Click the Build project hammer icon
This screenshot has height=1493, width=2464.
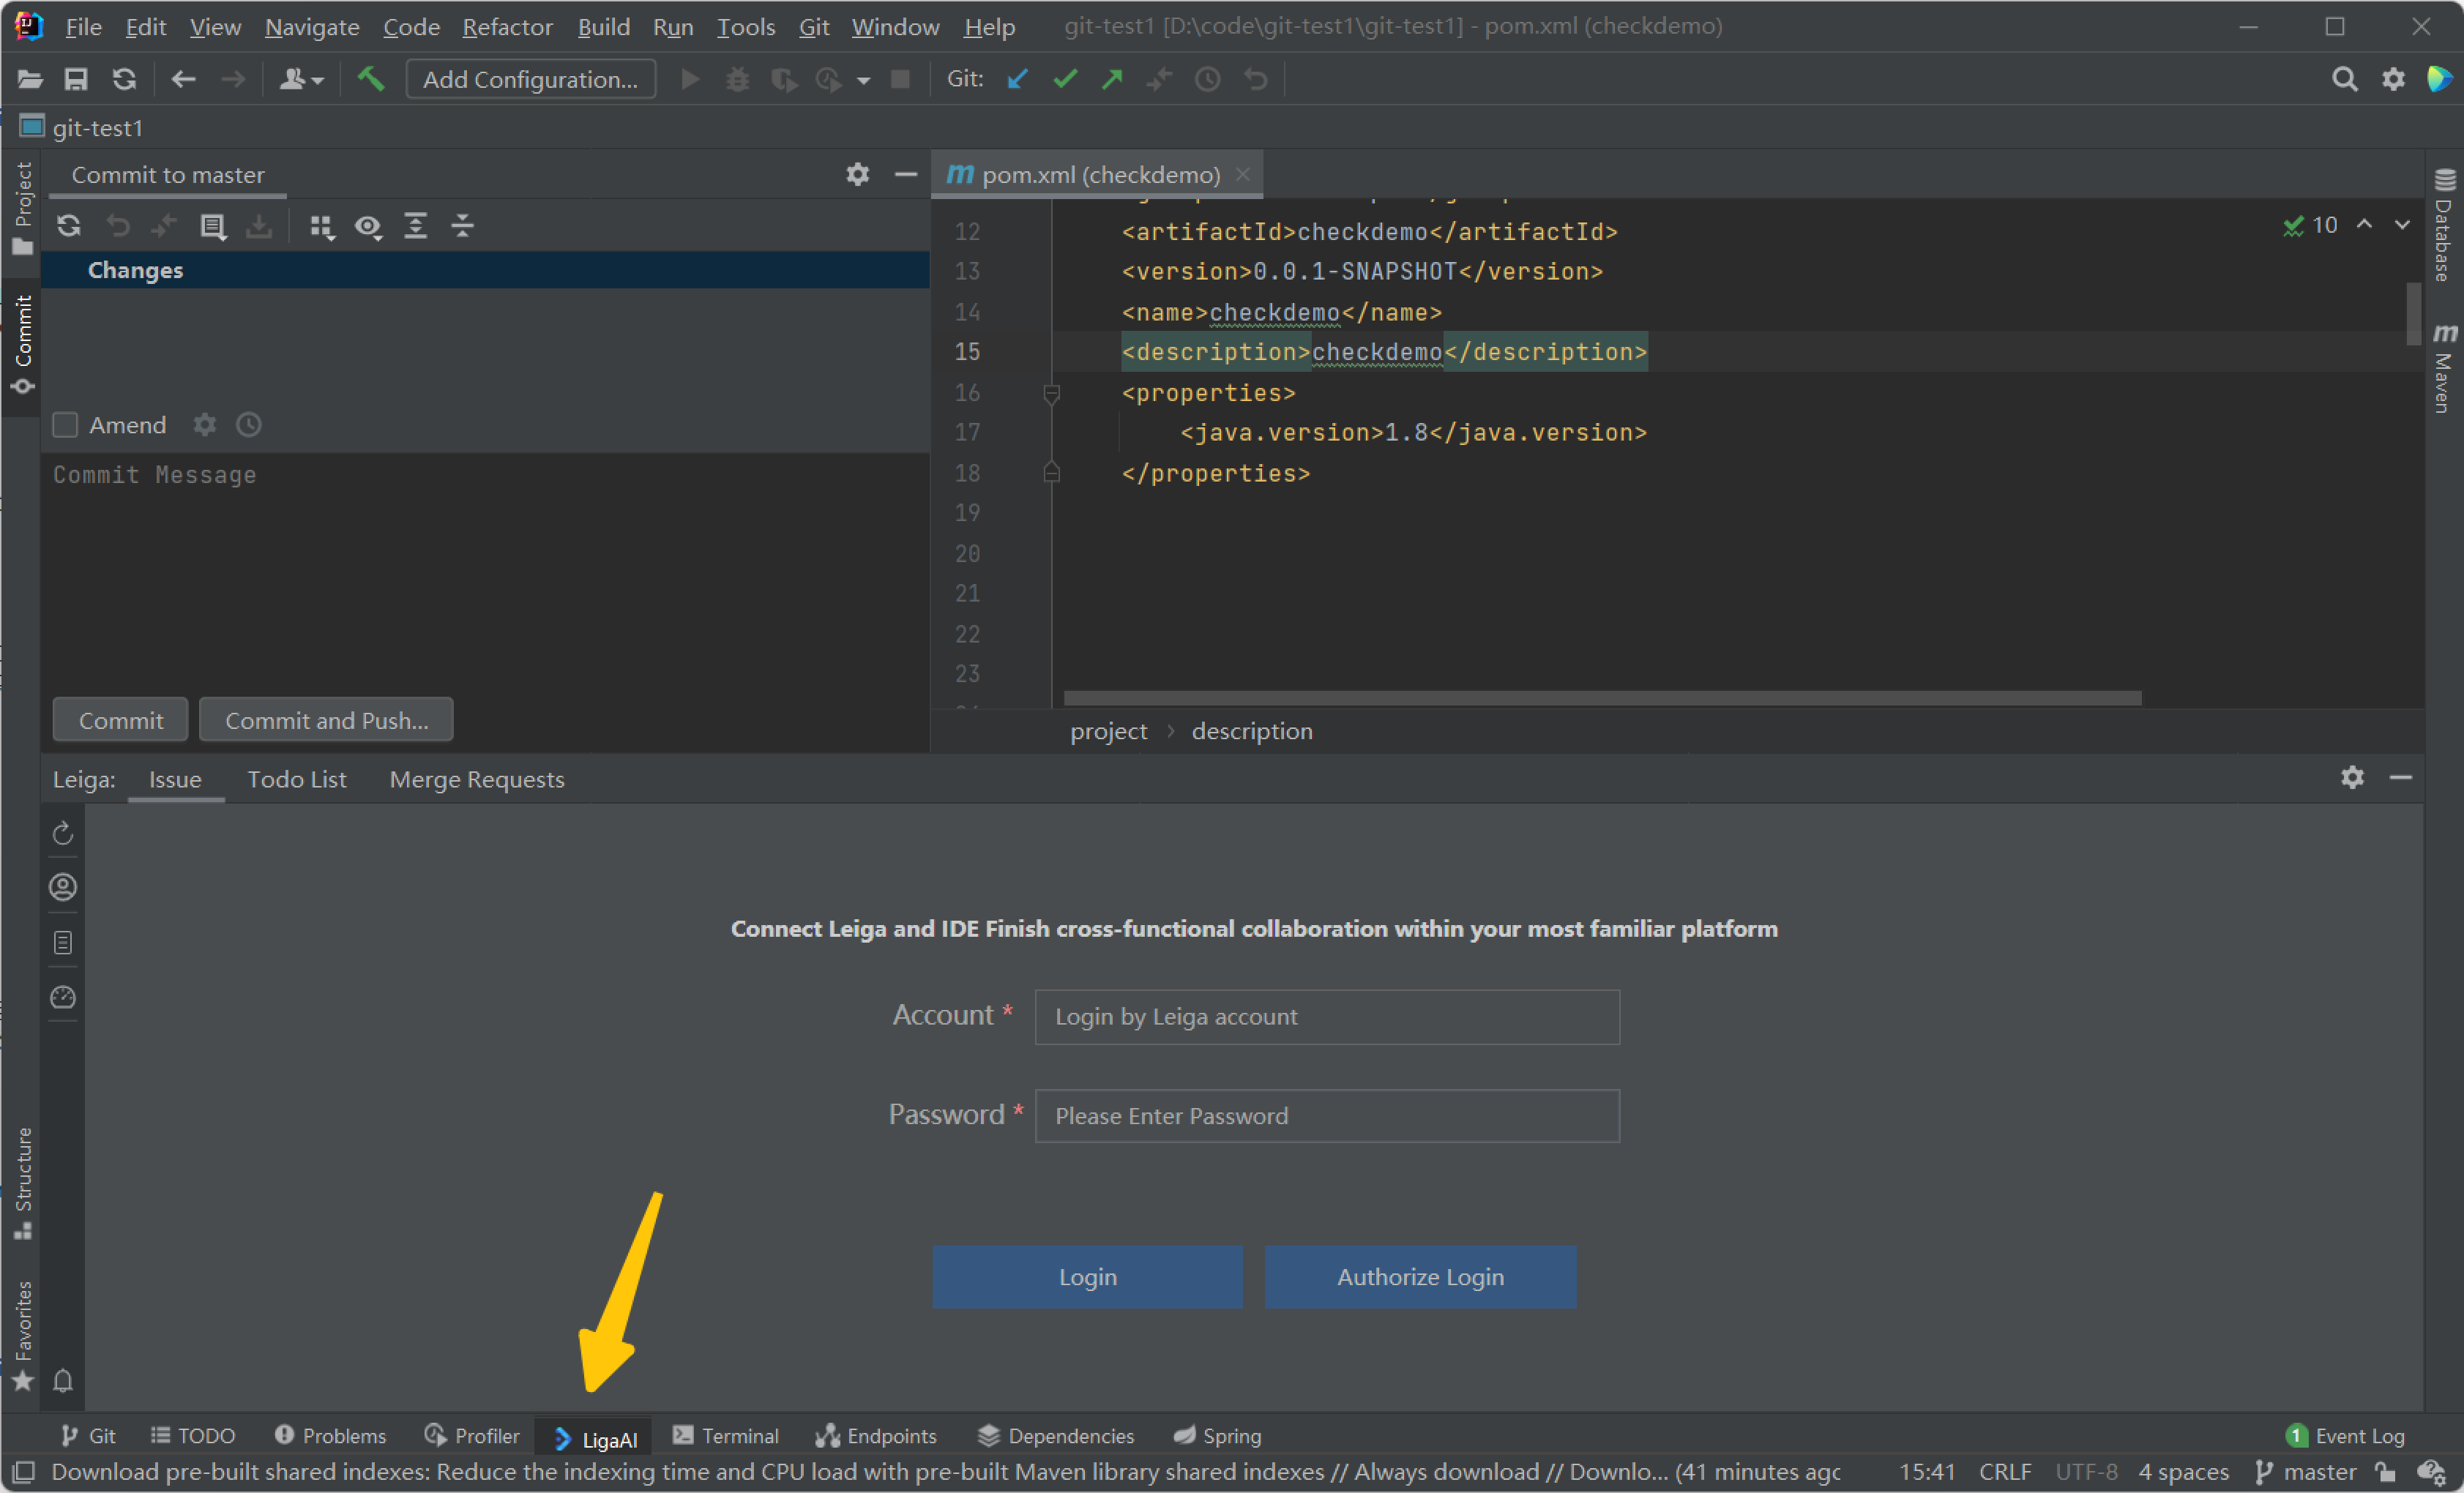coord(371,79)
